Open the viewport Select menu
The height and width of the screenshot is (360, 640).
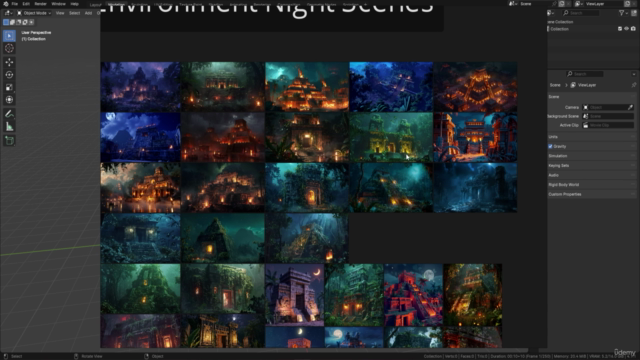(x=74, y=13)
